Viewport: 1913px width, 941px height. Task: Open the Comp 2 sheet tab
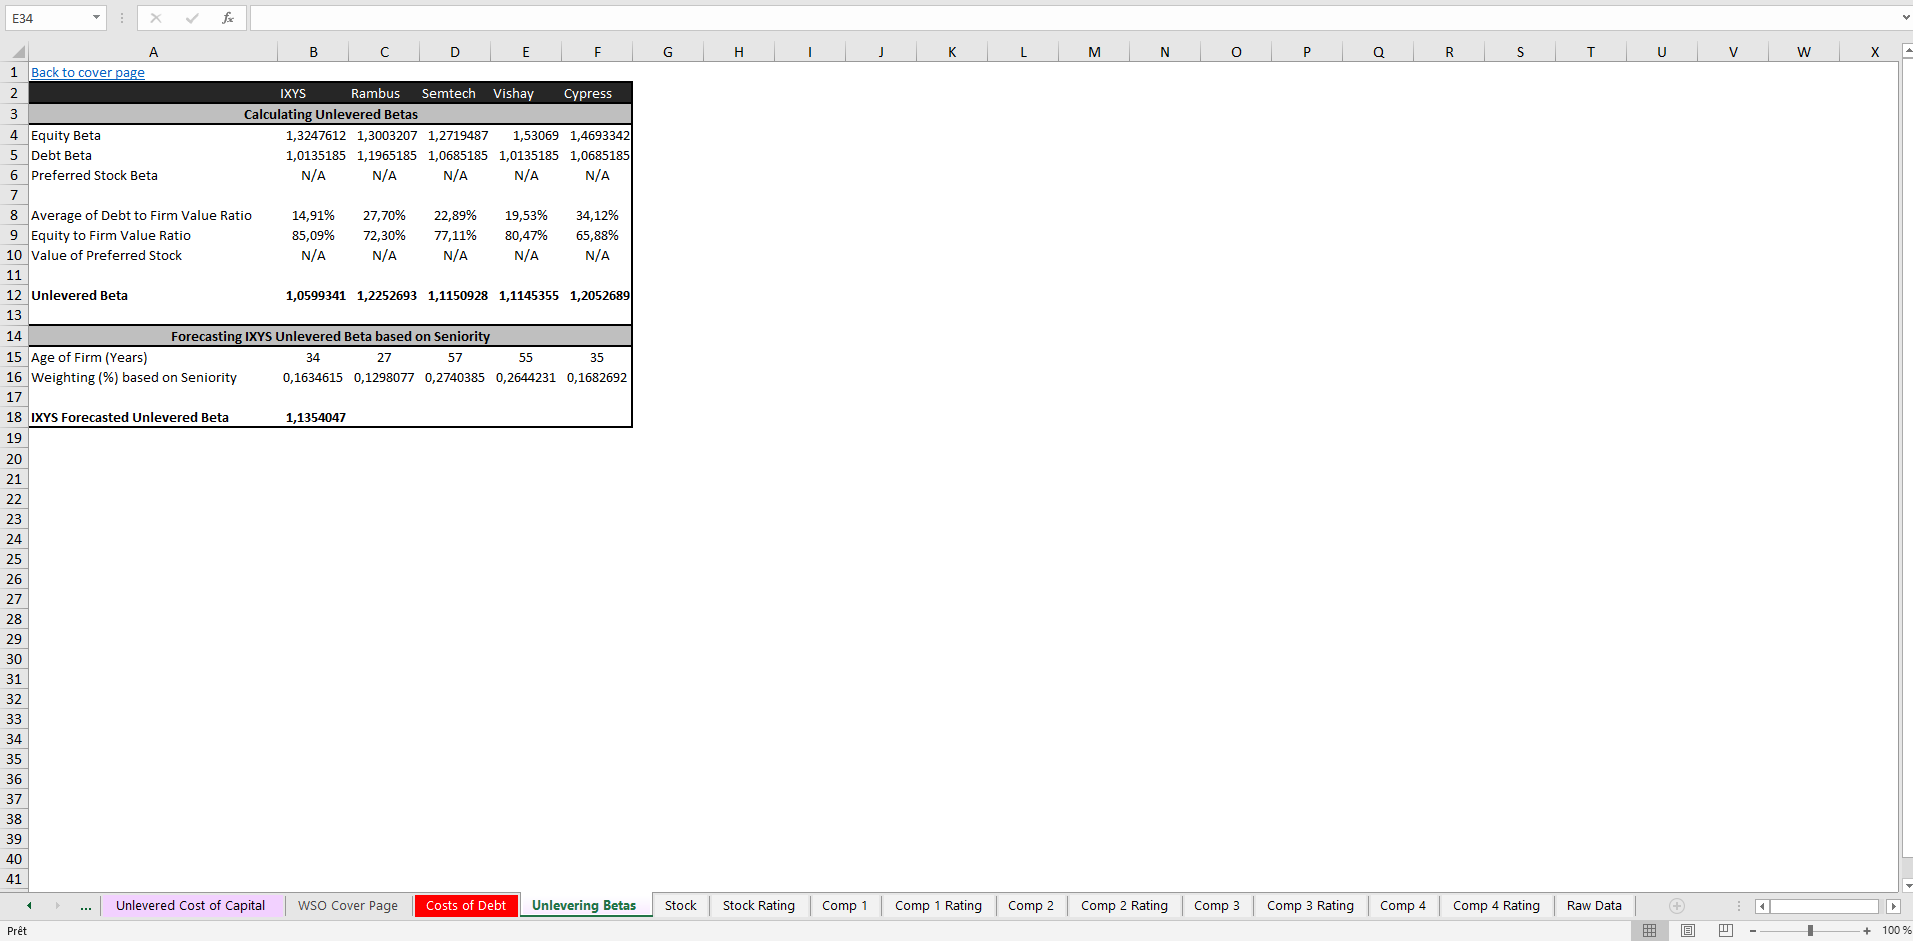(x=1031, y=906)
